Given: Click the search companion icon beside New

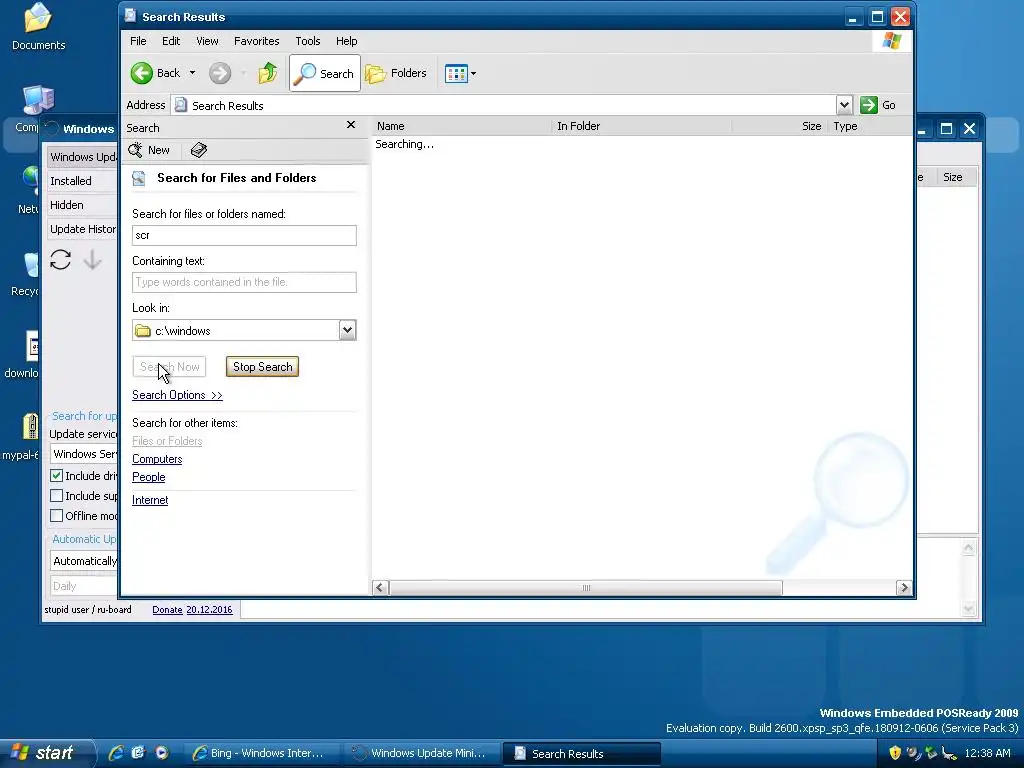Looking at the screenshot, I should click(199, 150).
